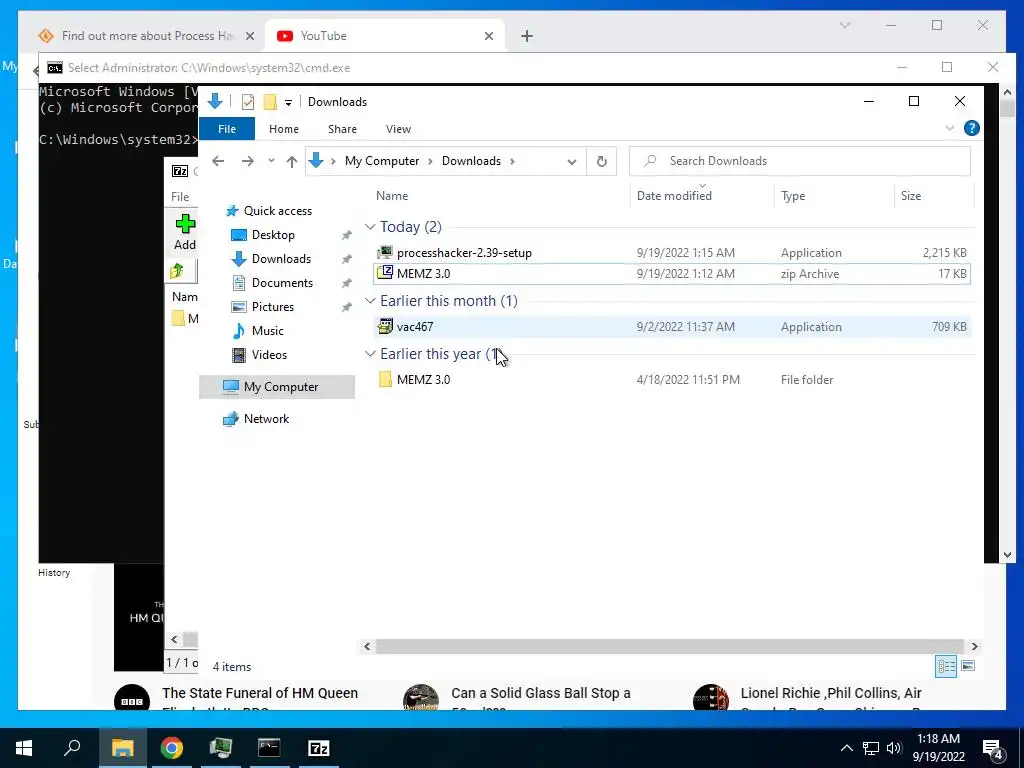Viewport: 1024px width, 768px height.
Task: Show hidden system tray icons
Action: [846, 748]
